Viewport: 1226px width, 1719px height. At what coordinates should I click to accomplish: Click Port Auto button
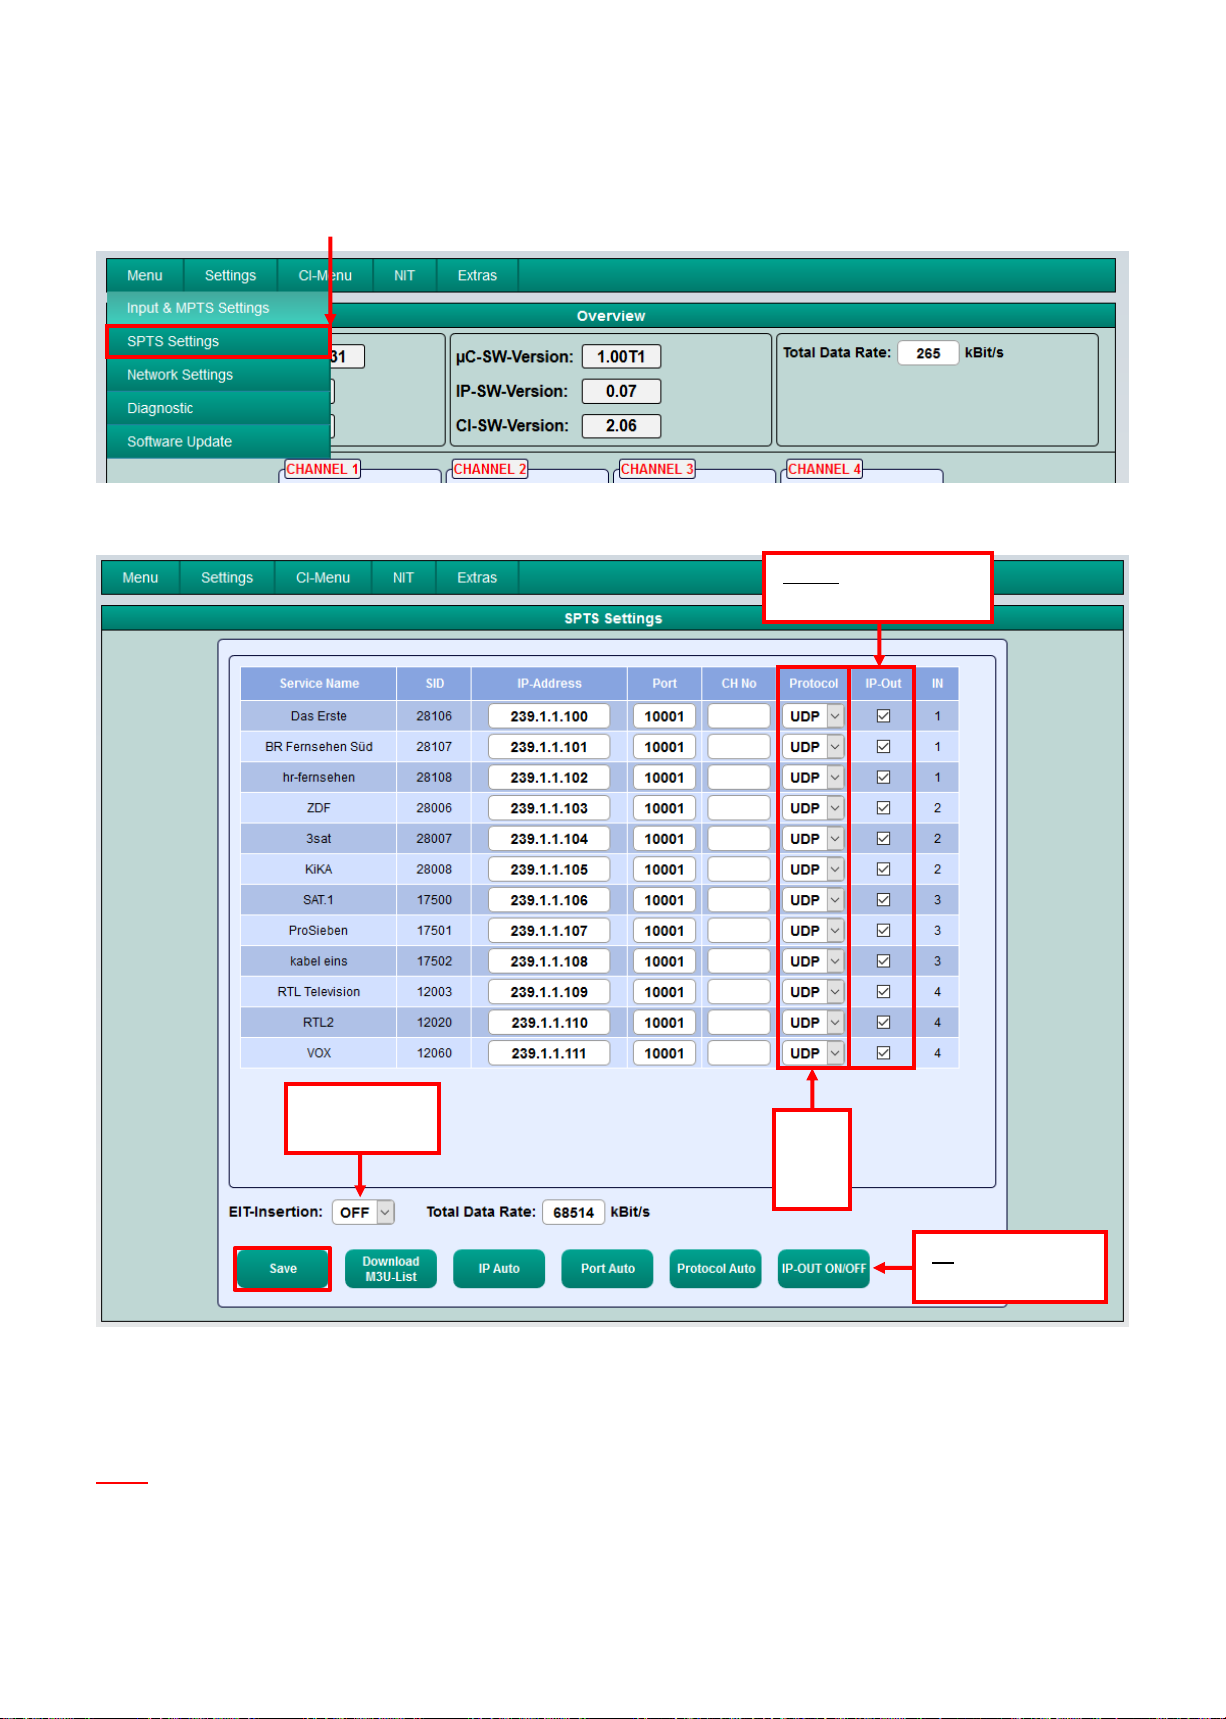(x=608, y=1269)
